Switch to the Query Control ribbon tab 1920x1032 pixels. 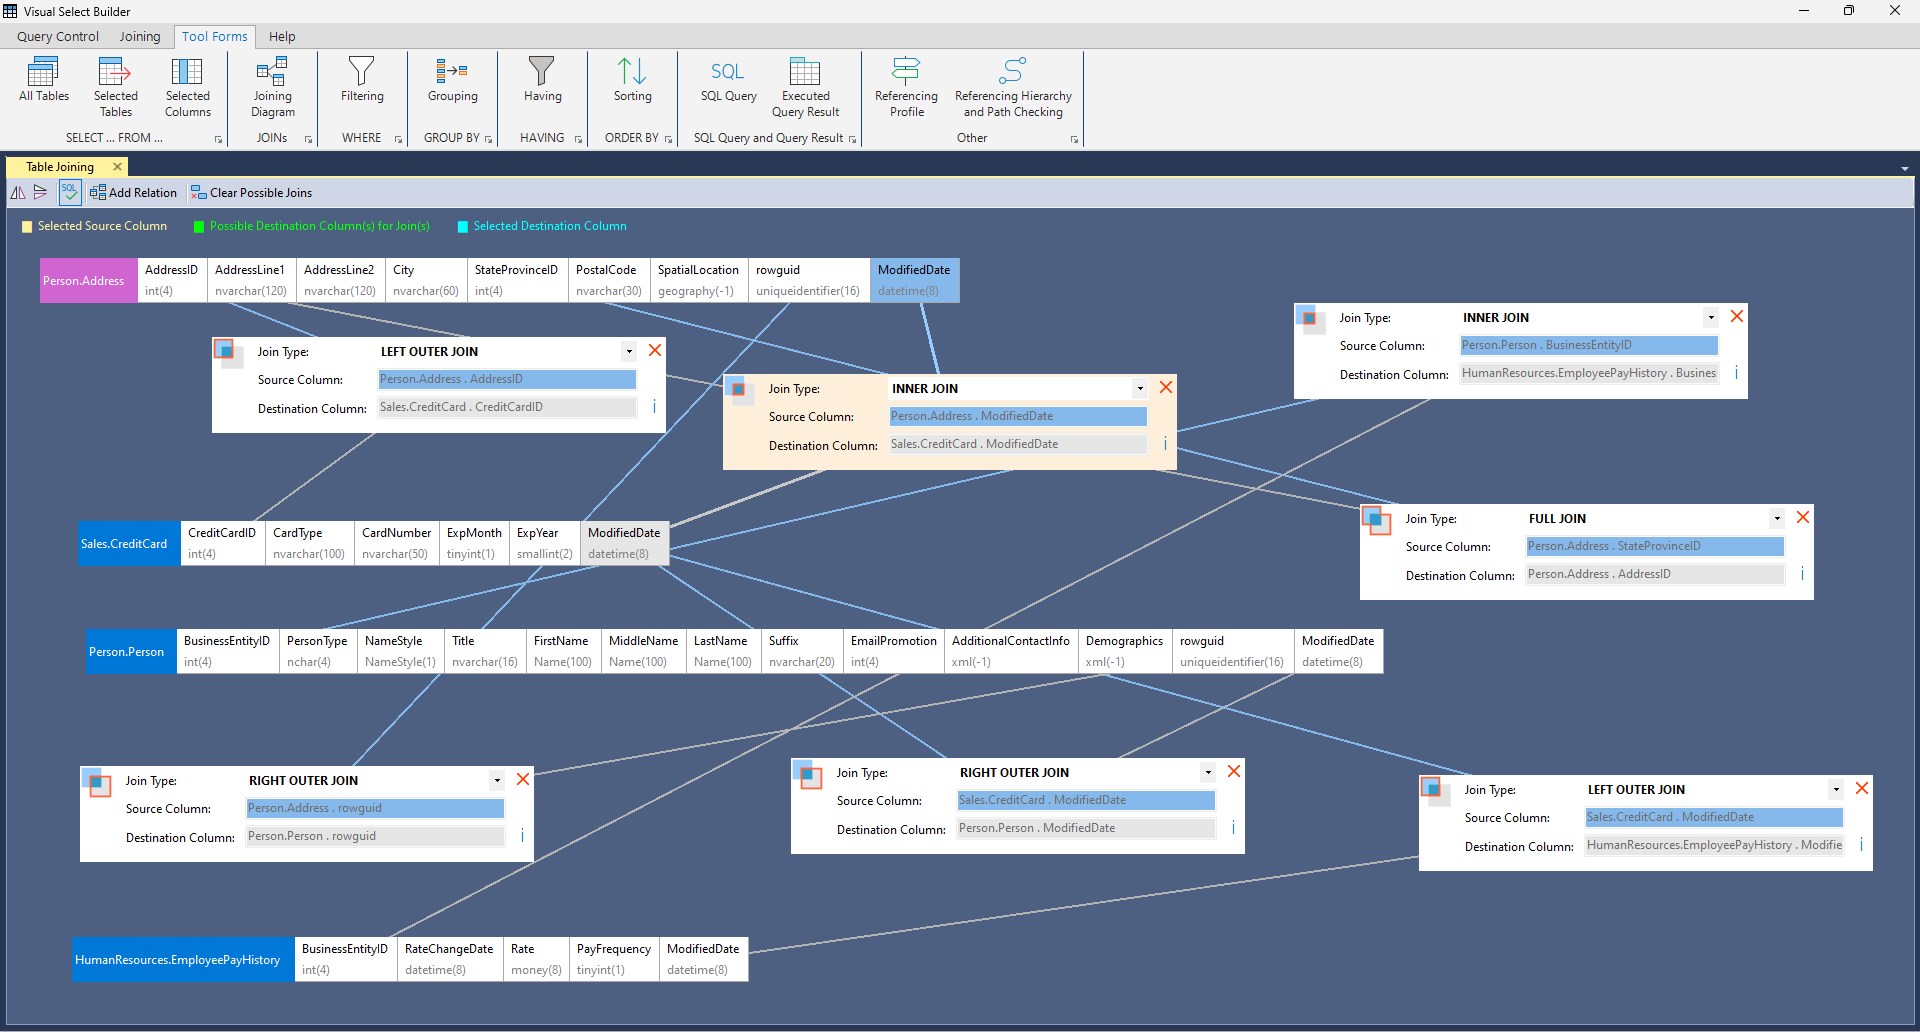(x=58, y=37)
